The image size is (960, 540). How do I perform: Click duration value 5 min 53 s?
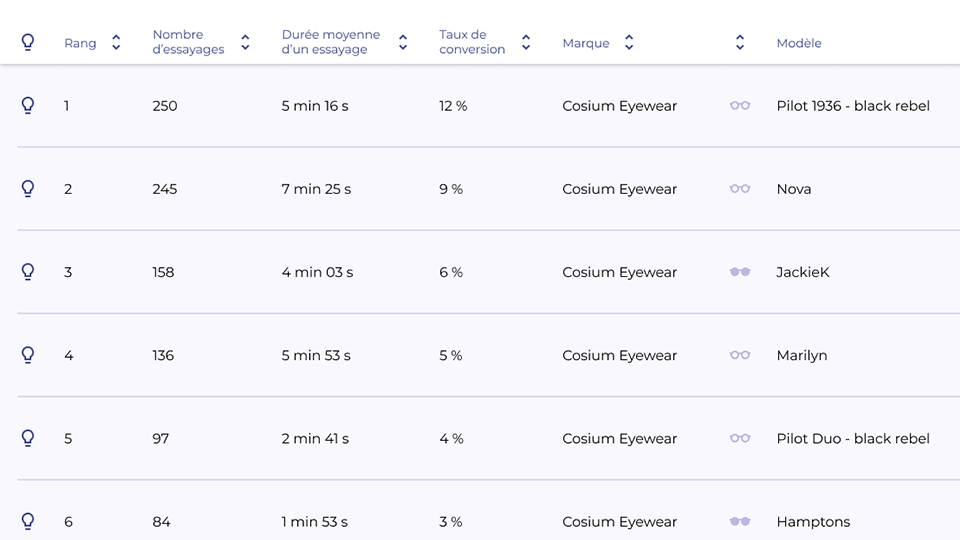tap(316, 356)
